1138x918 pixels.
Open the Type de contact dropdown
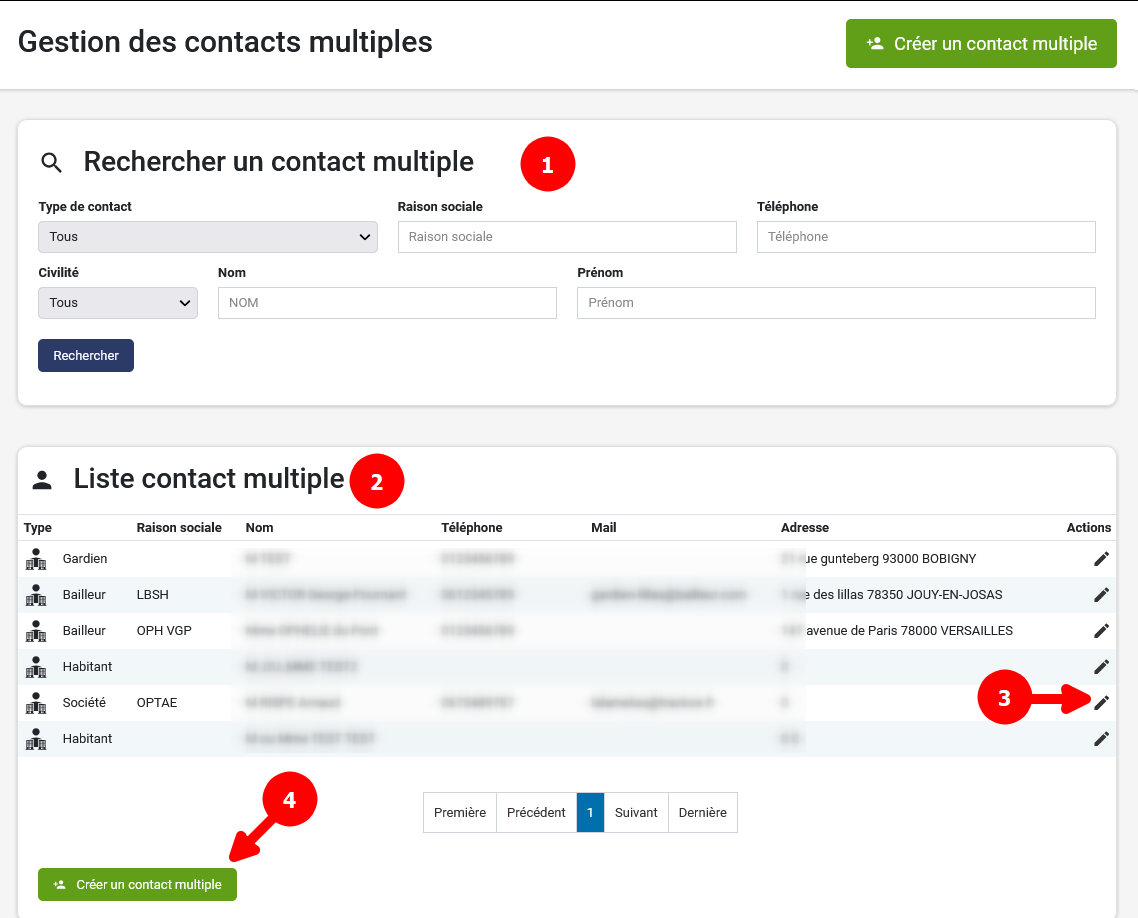[208, 237]
